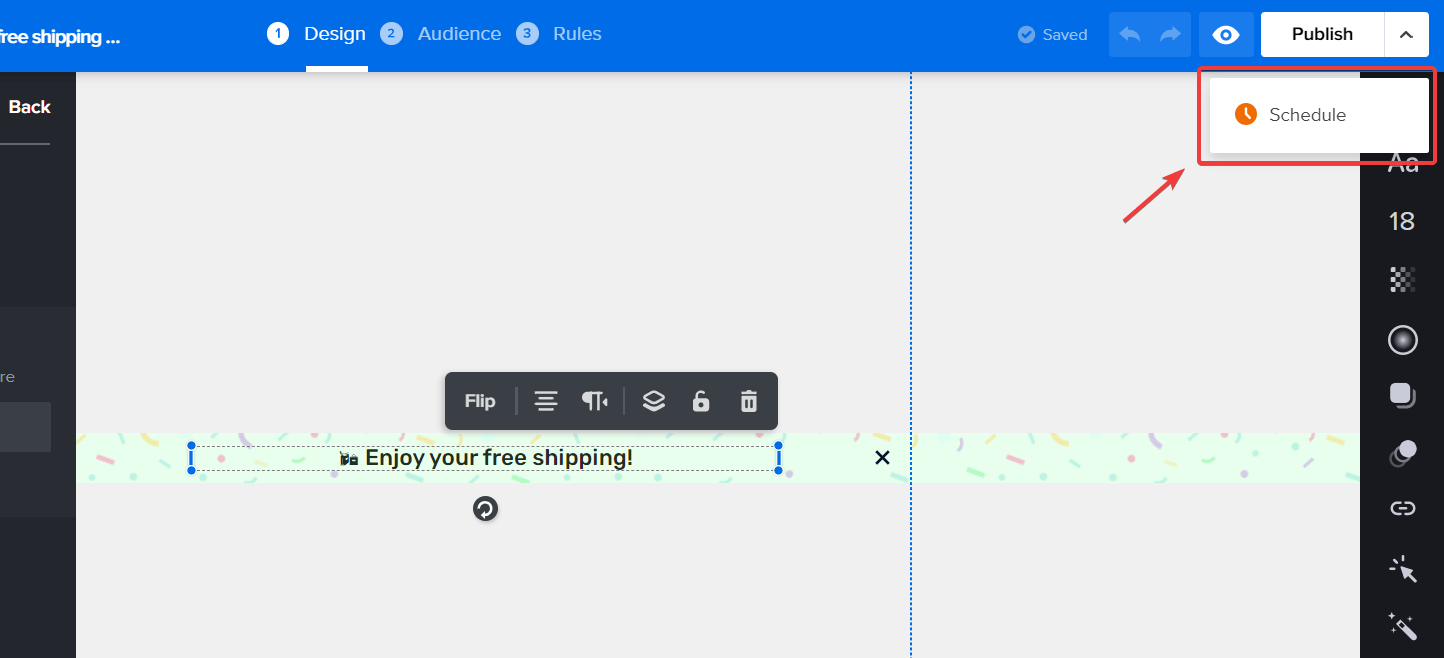Toggle the element lock icon
The image size is (1444, 658).
tap(701, 401)
